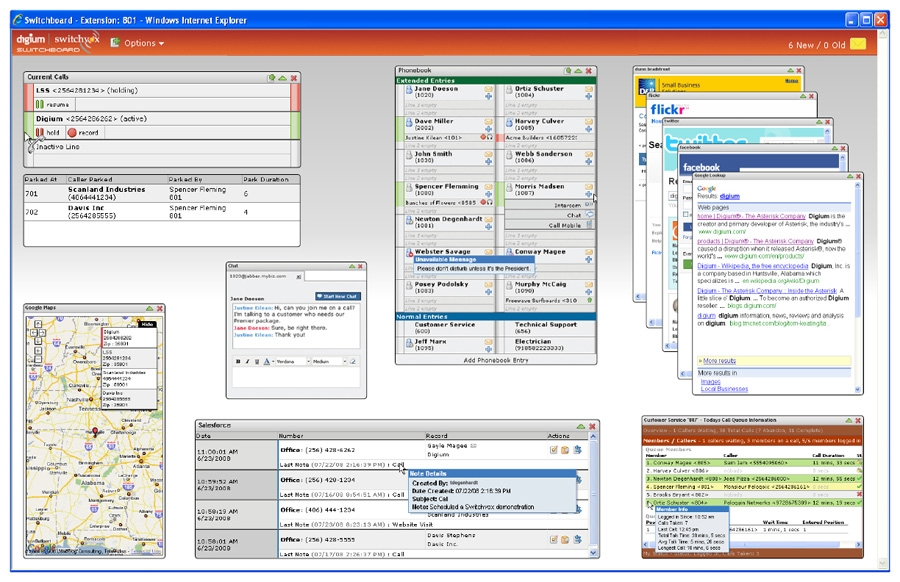Collapse the Phonebook panel
This screenshot has width=900, height=582.
(x=578, y=71)
